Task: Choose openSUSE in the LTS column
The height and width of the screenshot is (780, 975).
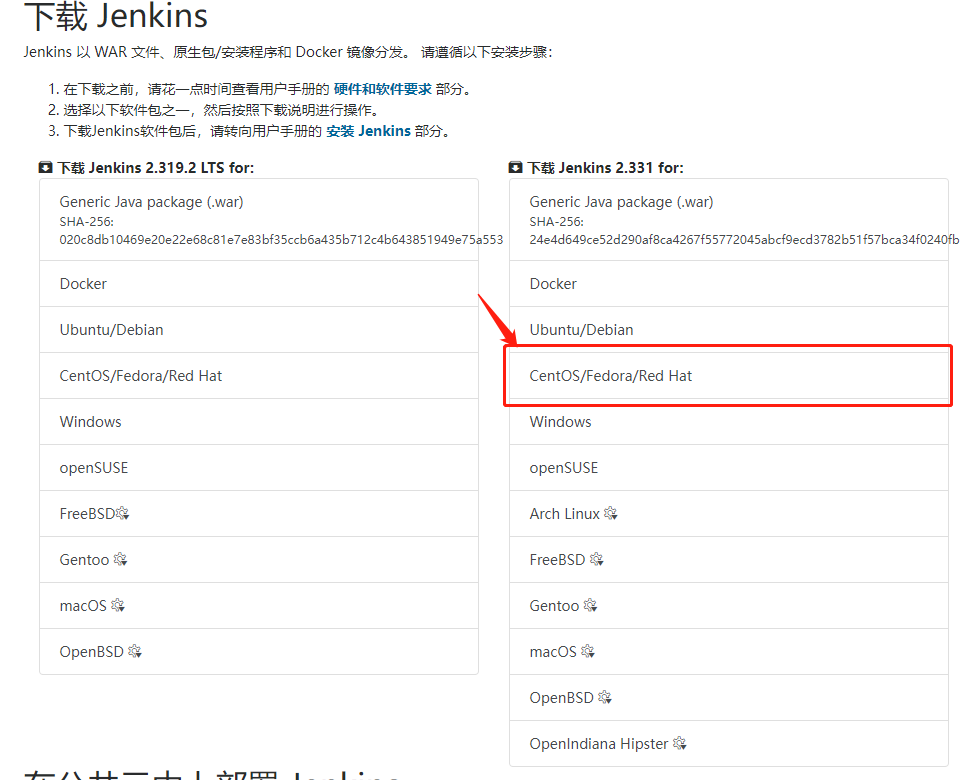Action: pos(259,468)
